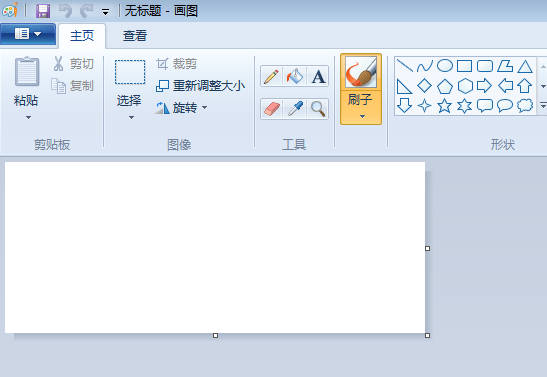This screenshot has width=547, height=377.
Task: Pick the Eraser tool
Action: click(x=271, y=109)
